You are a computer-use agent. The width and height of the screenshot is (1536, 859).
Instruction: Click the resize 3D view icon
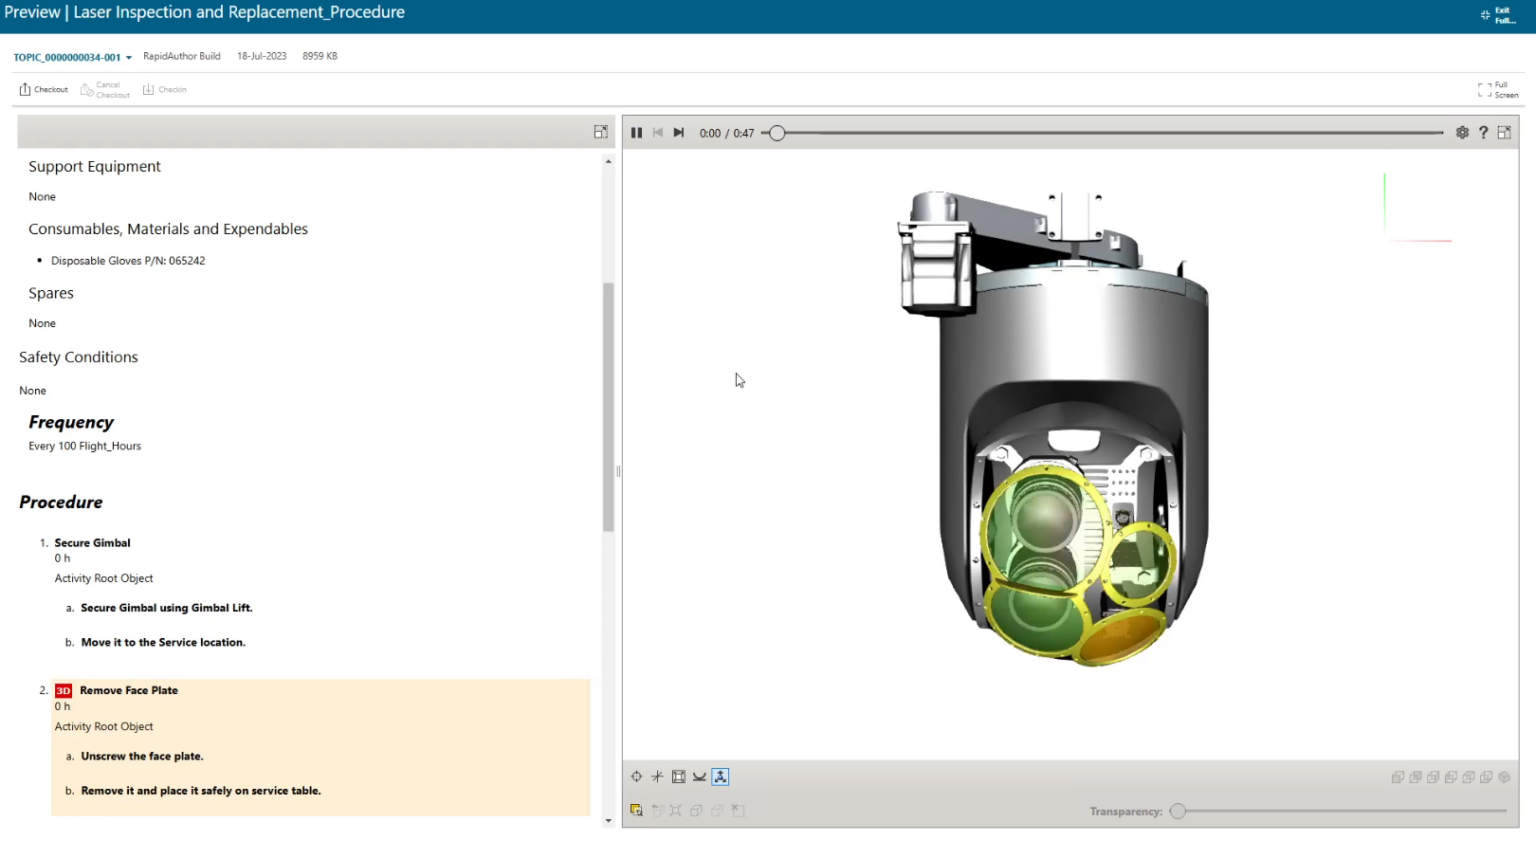[1504, 132]
